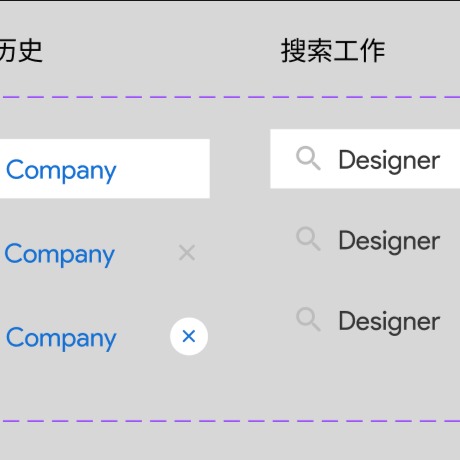460x460 pixels.
Task: Remove the second Company using the gray X
Action: coord(187,253)
